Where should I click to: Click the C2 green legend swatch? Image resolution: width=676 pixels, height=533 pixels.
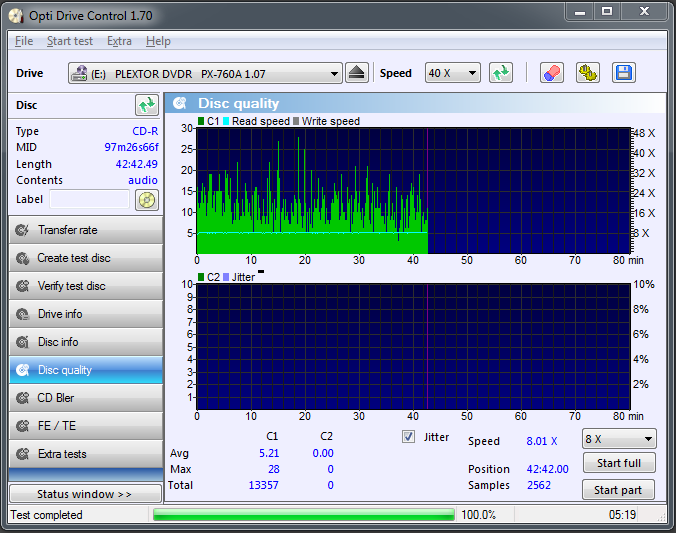(x=201, y=277)
